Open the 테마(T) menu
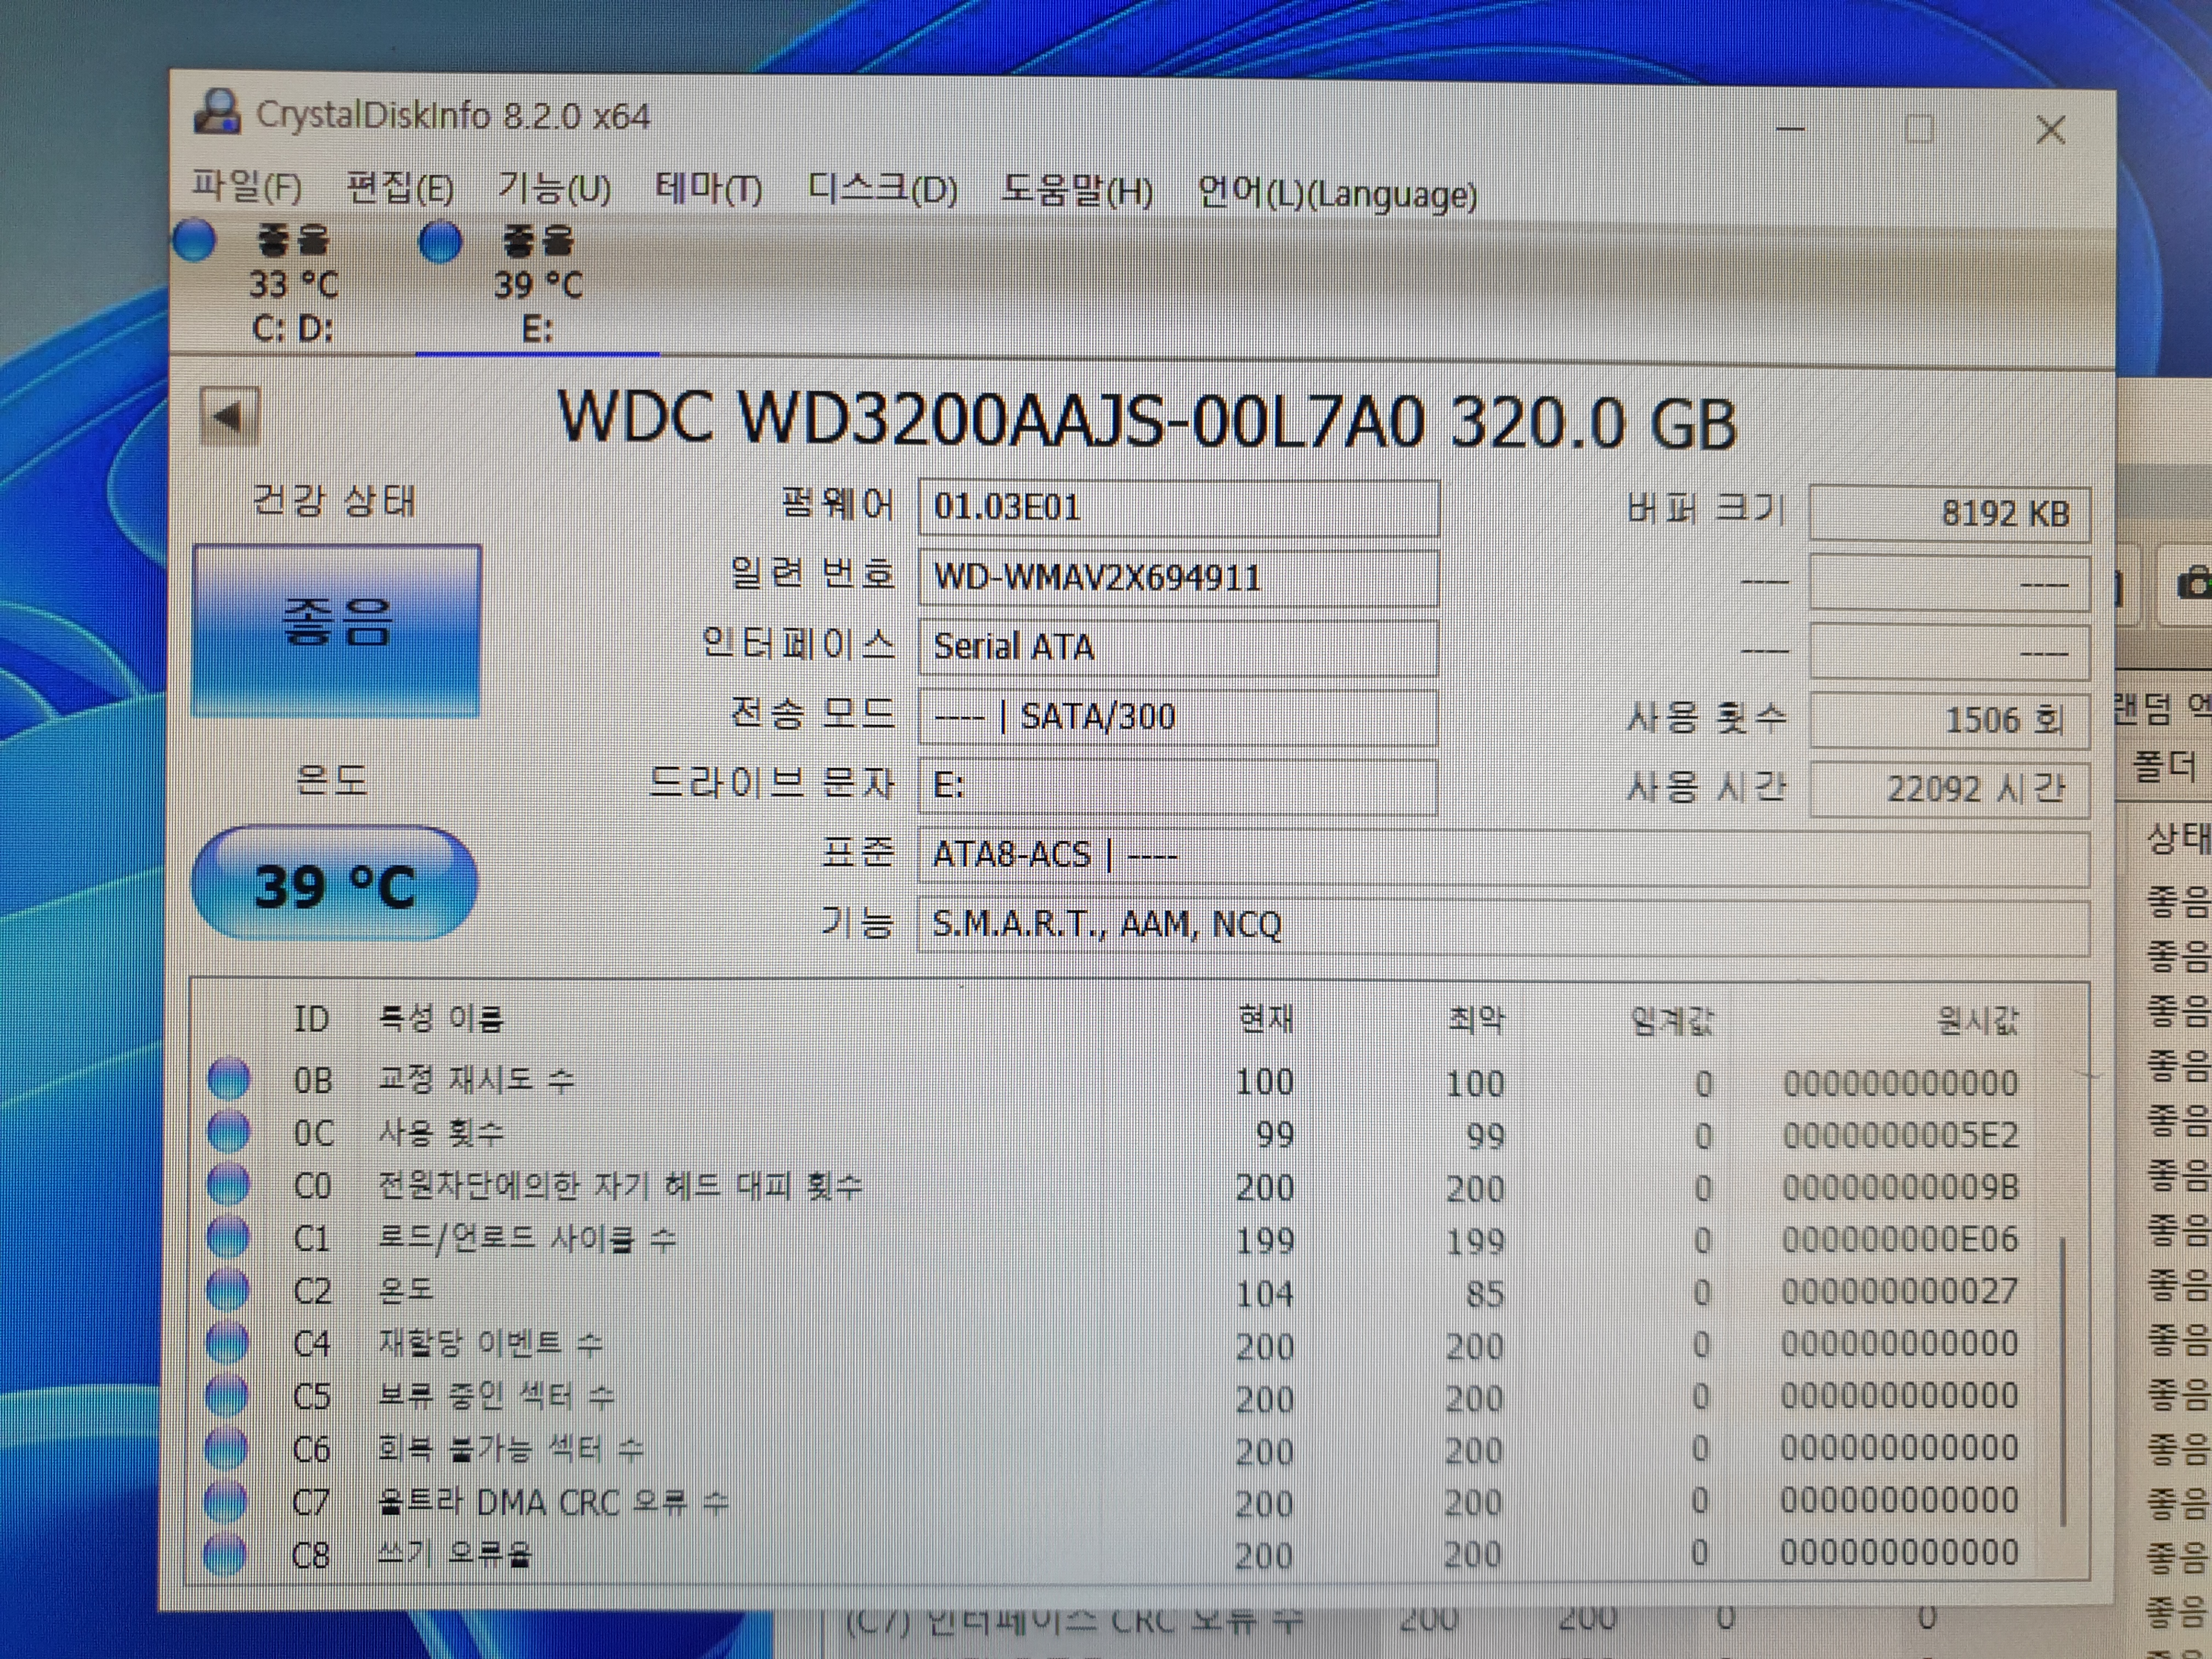 coord(708,188)
